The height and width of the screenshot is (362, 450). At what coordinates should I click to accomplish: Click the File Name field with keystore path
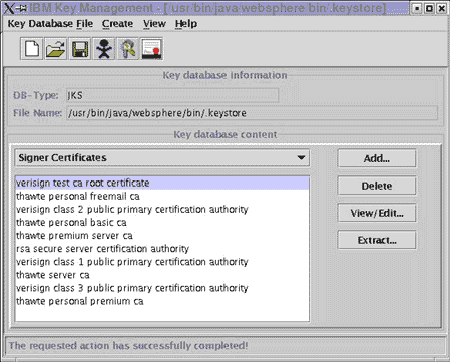(252, 113)
